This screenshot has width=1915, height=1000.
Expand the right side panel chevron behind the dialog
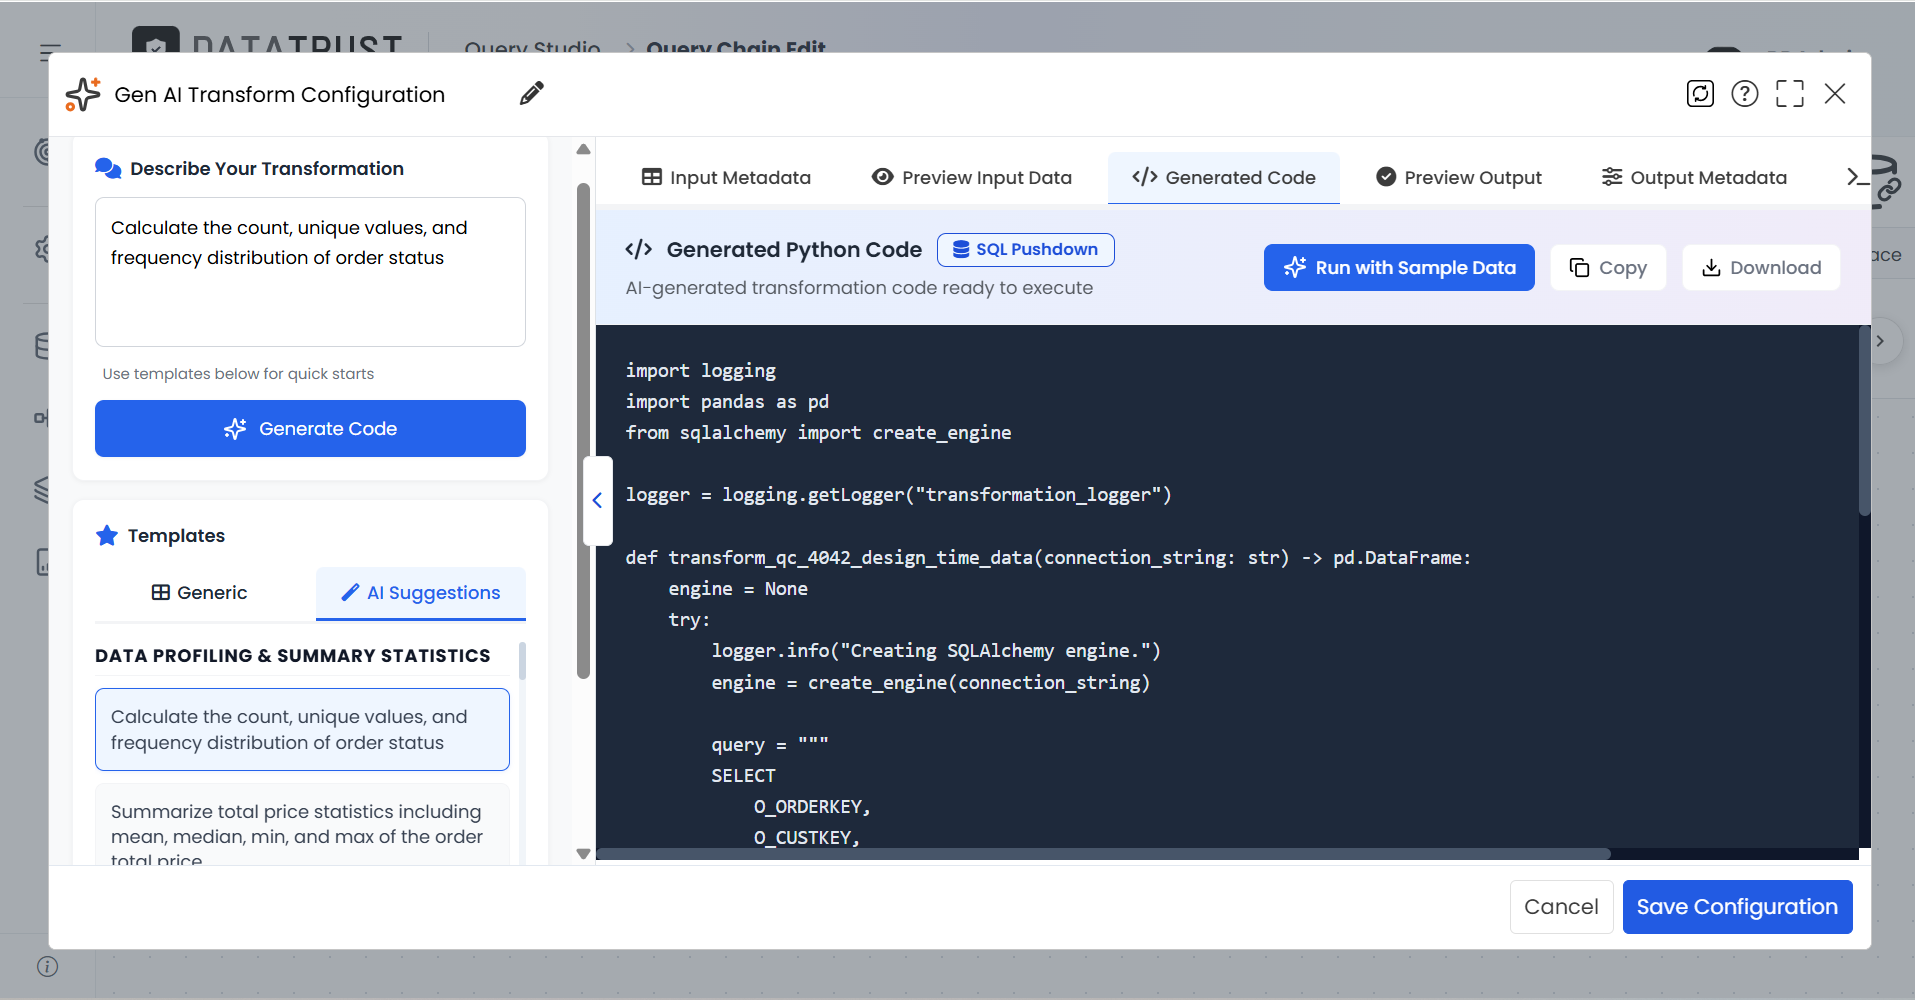coord(1881,341)
